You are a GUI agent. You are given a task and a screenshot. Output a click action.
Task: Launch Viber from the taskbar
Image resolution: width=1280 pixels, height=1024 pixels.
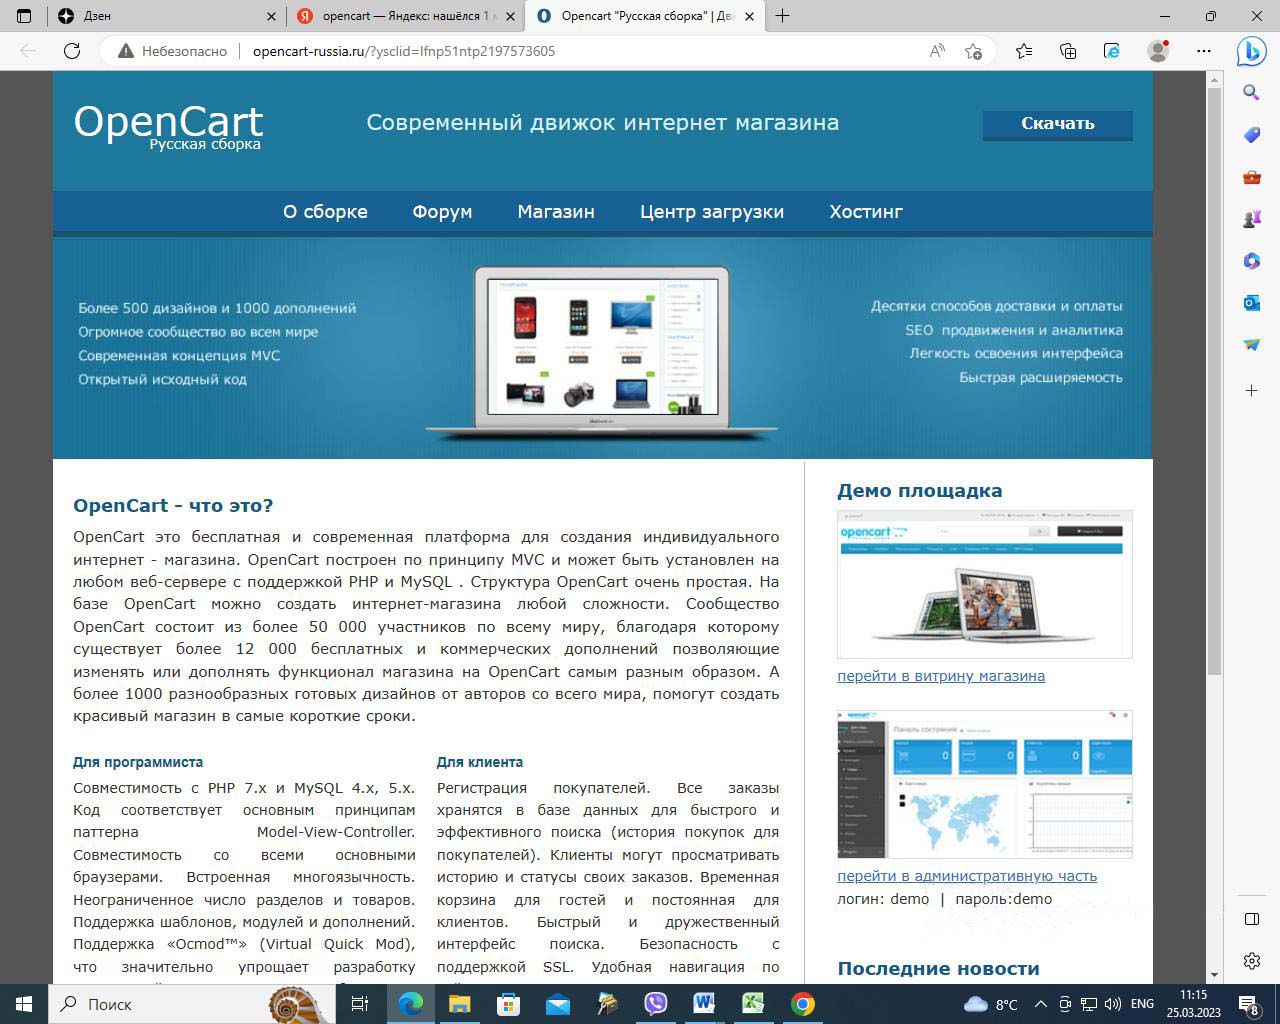click(x=655, y=1004)
